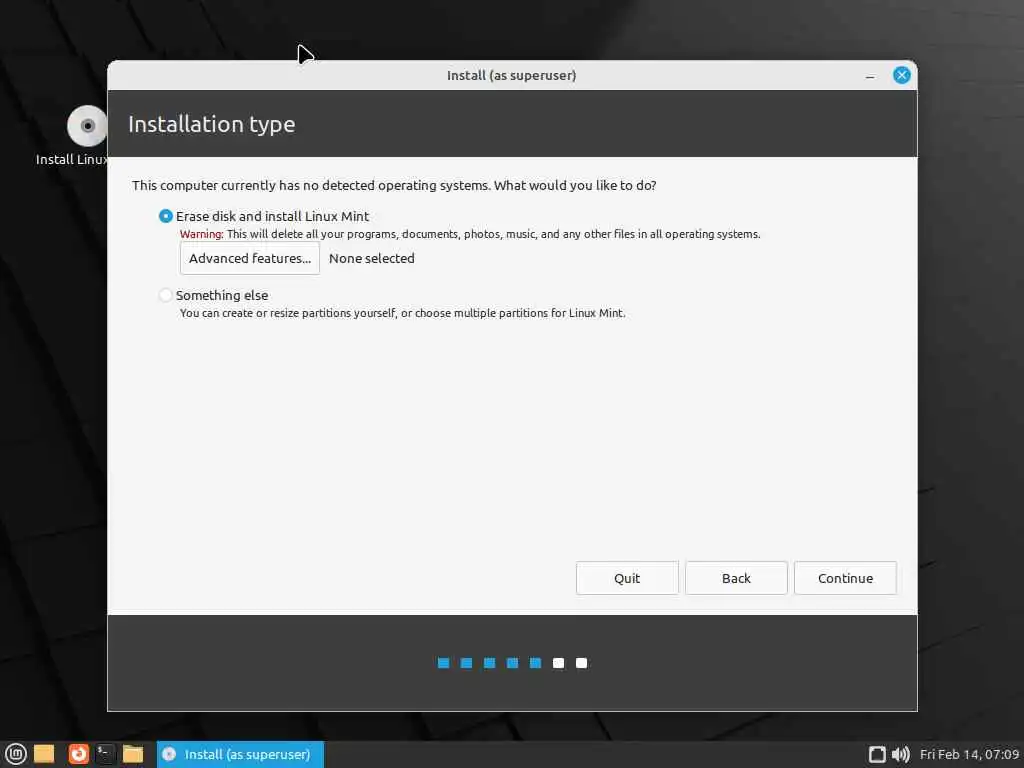
Task: Open the Linux Mint start menu
Action: tap(16, 754)
